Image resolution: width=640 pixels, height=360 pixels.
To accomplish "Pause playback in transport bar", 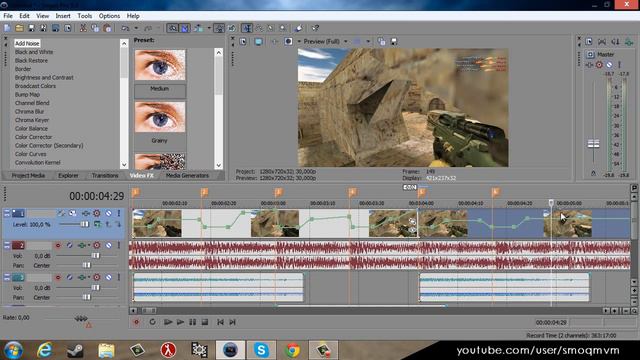I will point(192,322).
